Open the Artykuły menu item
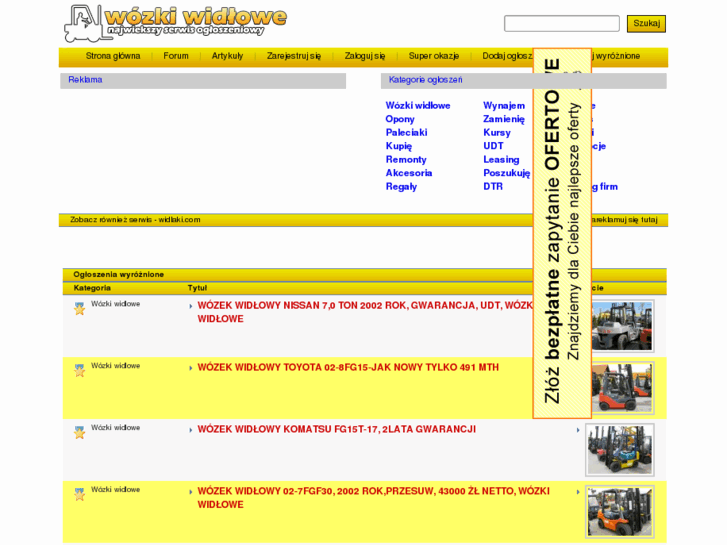This screenshot has height=545, width=727. [227, 56]
